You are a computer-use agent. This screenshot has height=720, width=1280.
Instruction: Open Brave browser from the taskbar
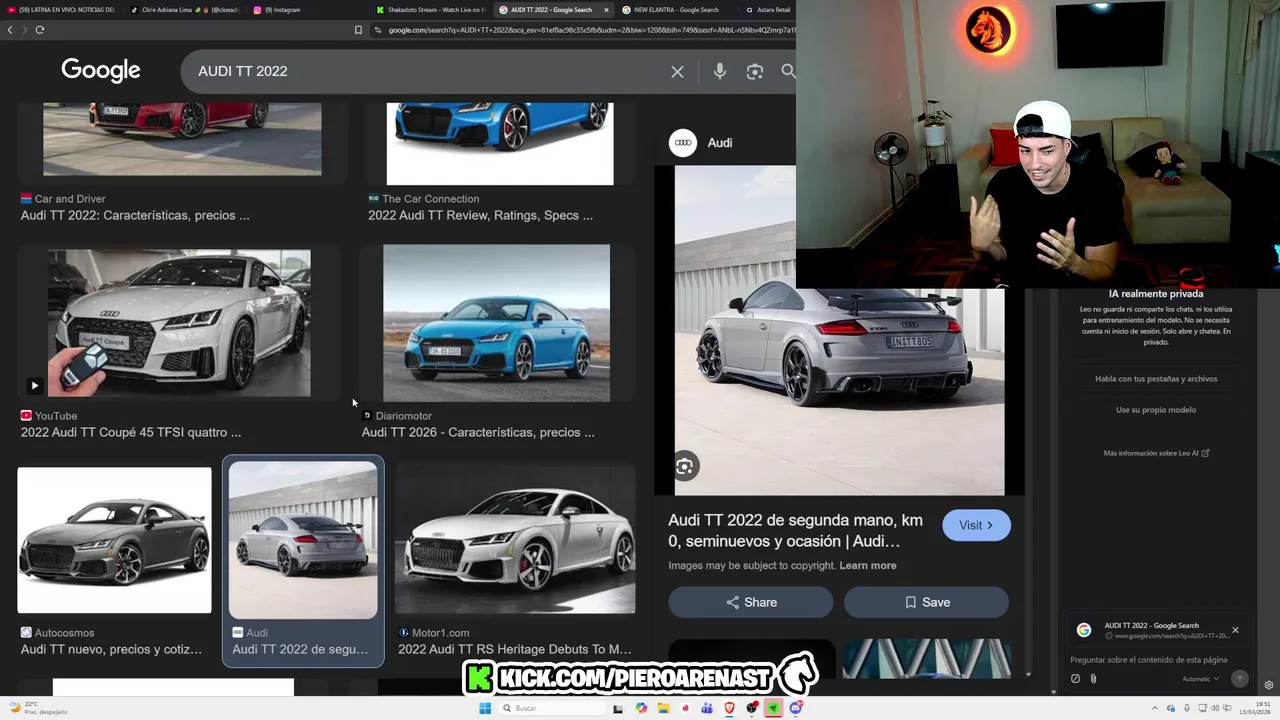729,708
